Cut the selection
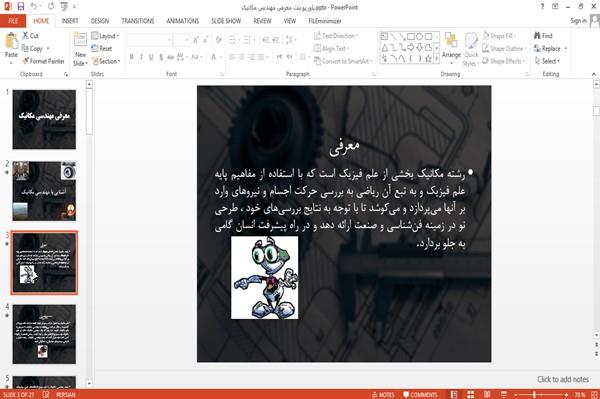600x399 pixels. click(x=30, y=36)
